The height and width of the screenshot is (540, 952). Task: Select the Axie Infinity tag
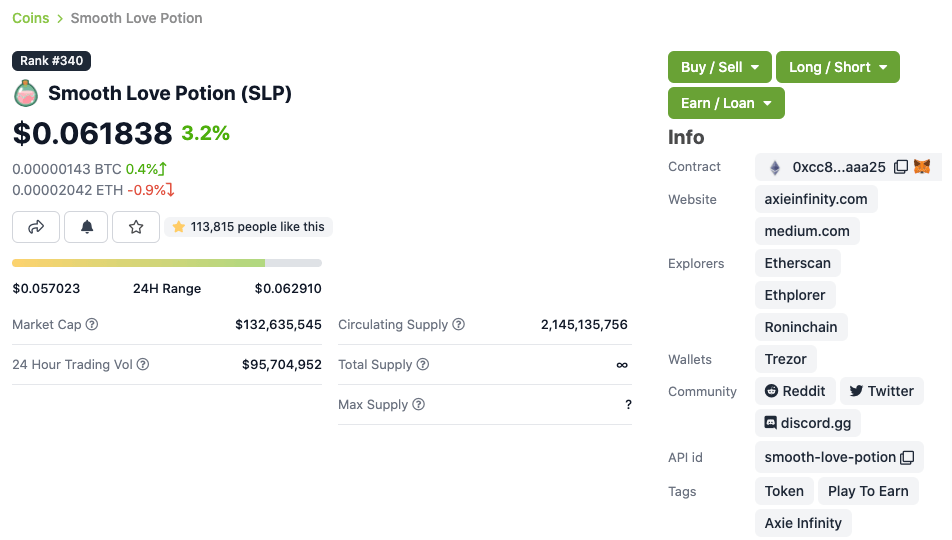coord(803,524)
